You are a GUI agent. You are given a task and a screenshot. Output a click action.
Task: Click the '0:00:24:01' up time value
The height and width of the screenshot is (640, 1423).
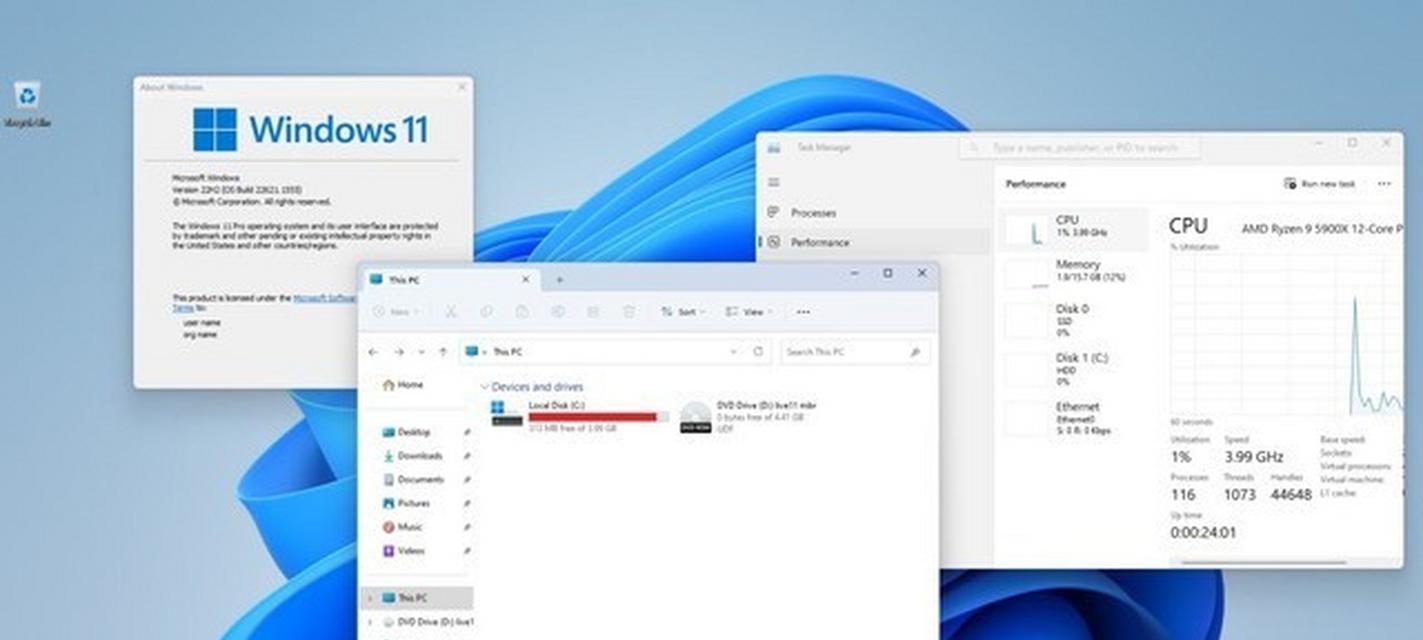(1203, 533)
